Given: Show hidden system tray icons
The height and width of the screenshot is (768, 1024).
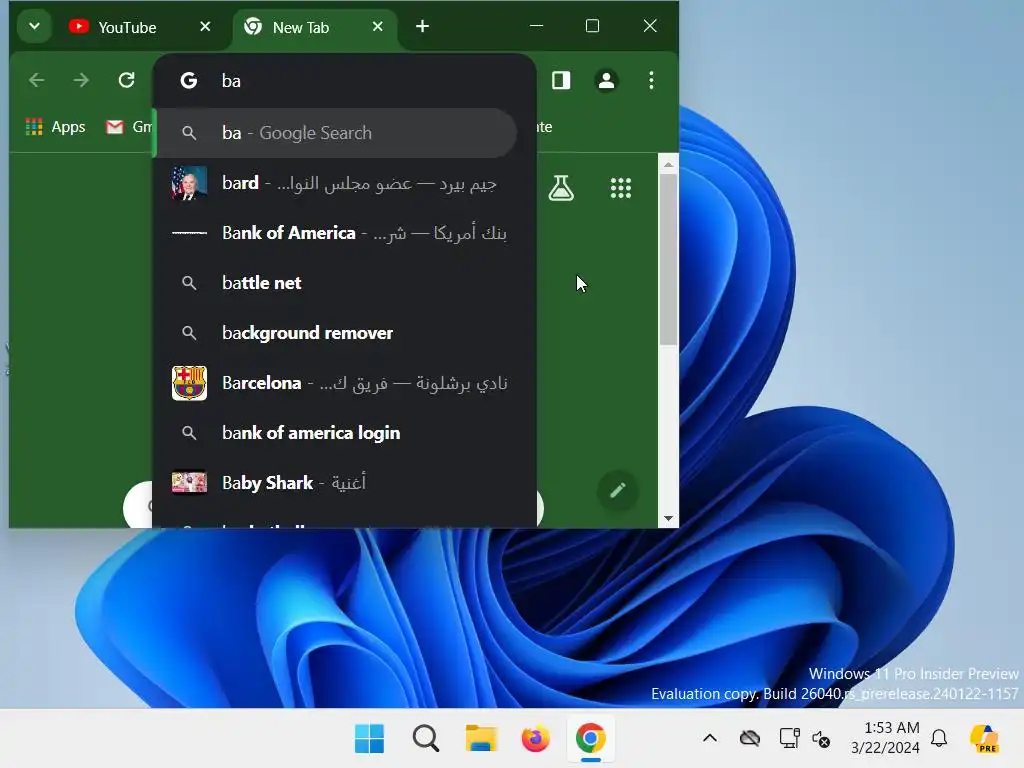Looking at the screenshot, I should click(x=710, y=739).
